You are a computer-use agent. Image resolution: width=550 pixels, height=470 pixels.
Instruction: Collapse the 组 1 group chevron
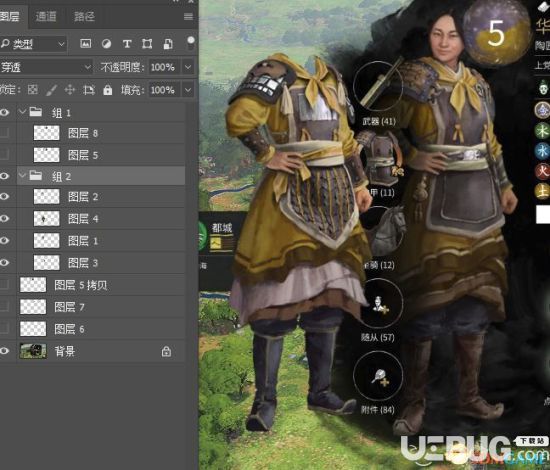(22, 112)
